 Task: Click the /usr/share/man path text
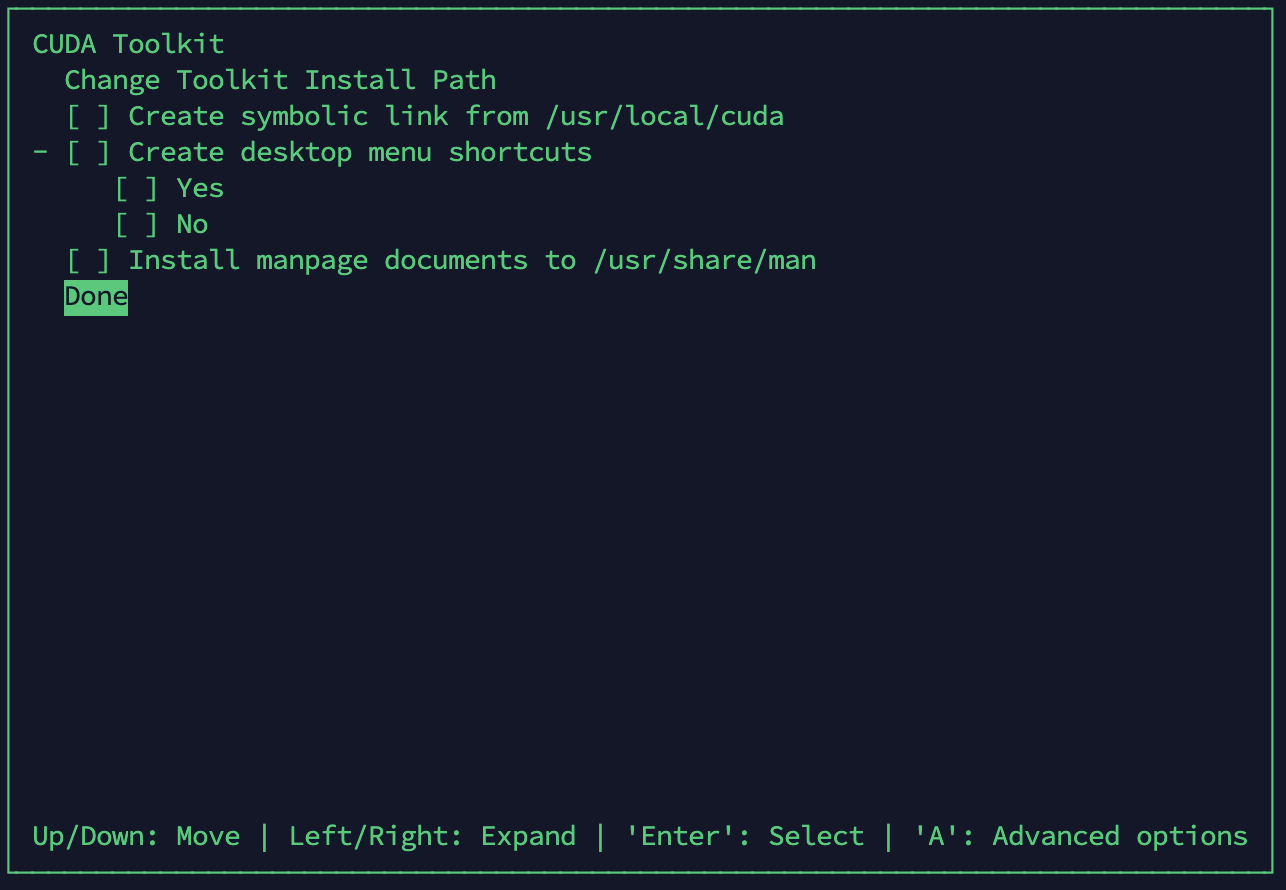point(705,260)
